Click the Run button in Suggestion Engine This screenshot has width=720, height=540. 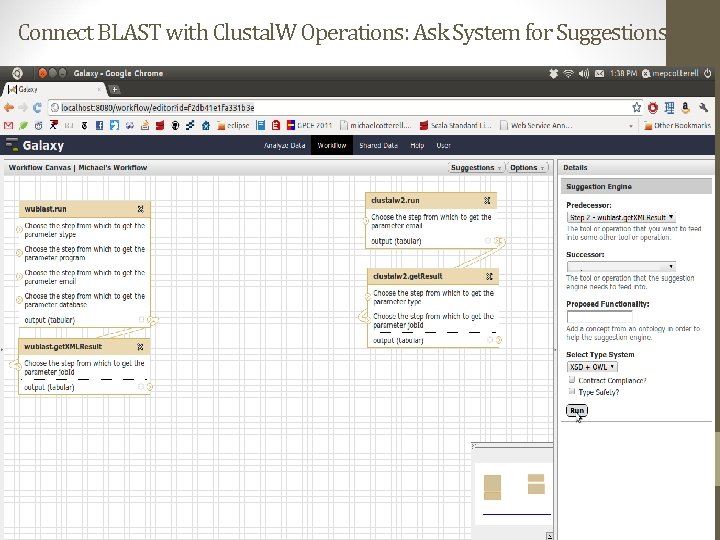click(577, 411)
